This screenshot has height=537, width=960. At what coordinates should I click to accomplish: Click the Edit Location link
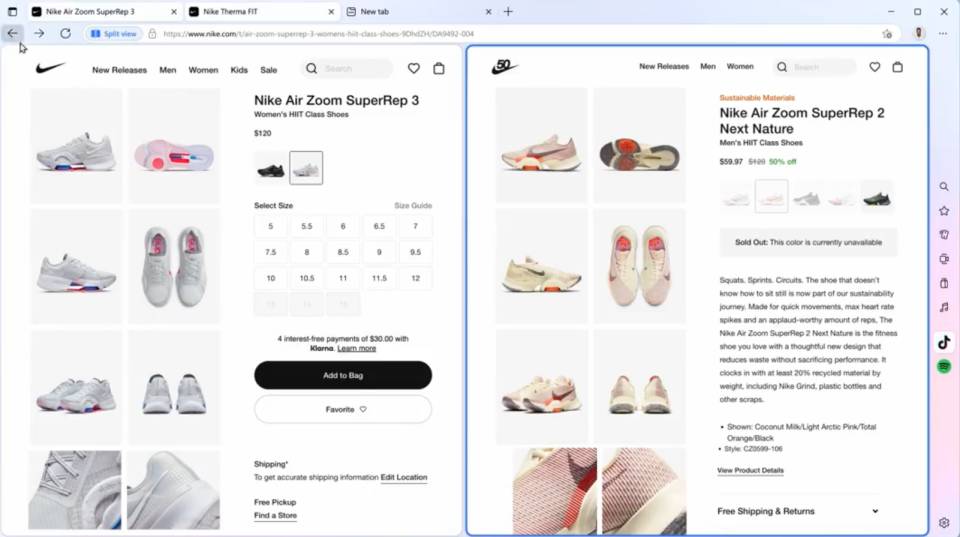pos(404,477)
